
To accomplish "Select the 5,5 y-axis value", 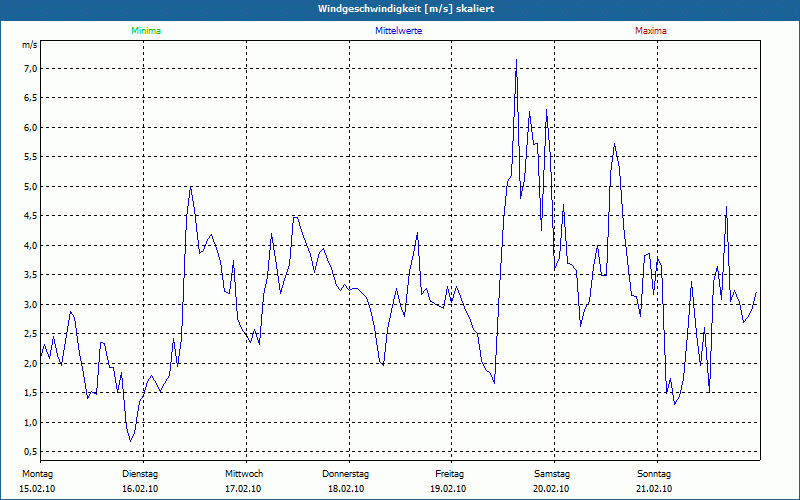I will [31, 157].
